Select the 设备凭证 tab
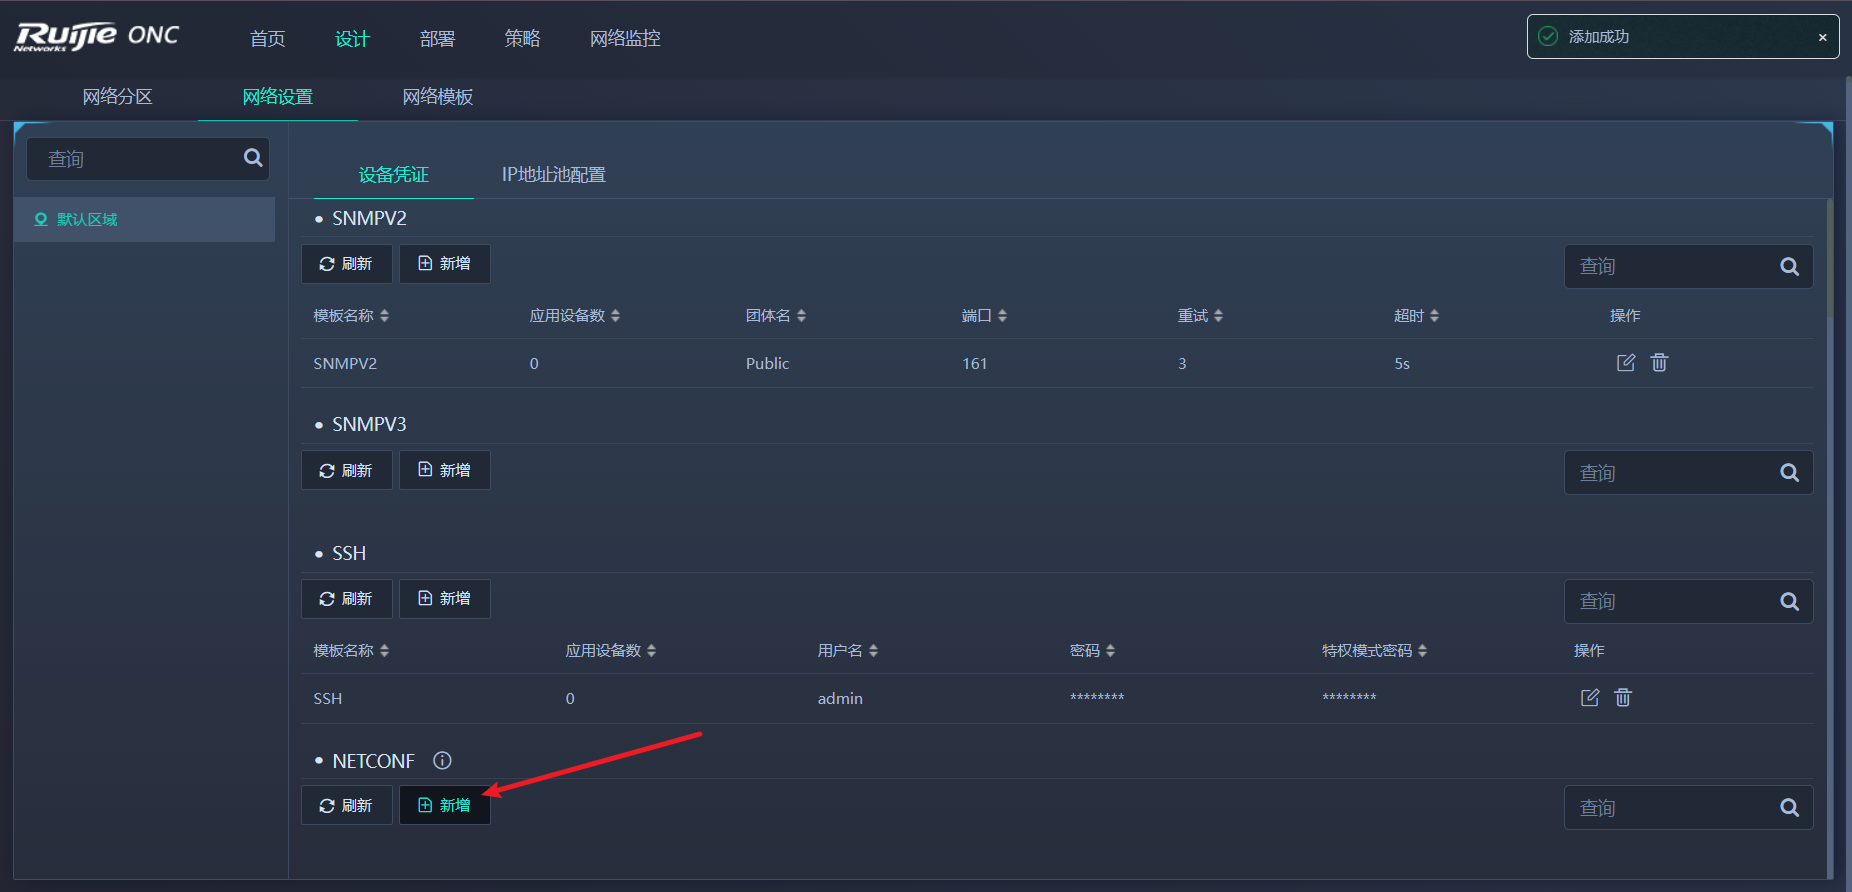The width and height of the screenshot is (1852, 892). pyautogui.click(x=394, y=175)
